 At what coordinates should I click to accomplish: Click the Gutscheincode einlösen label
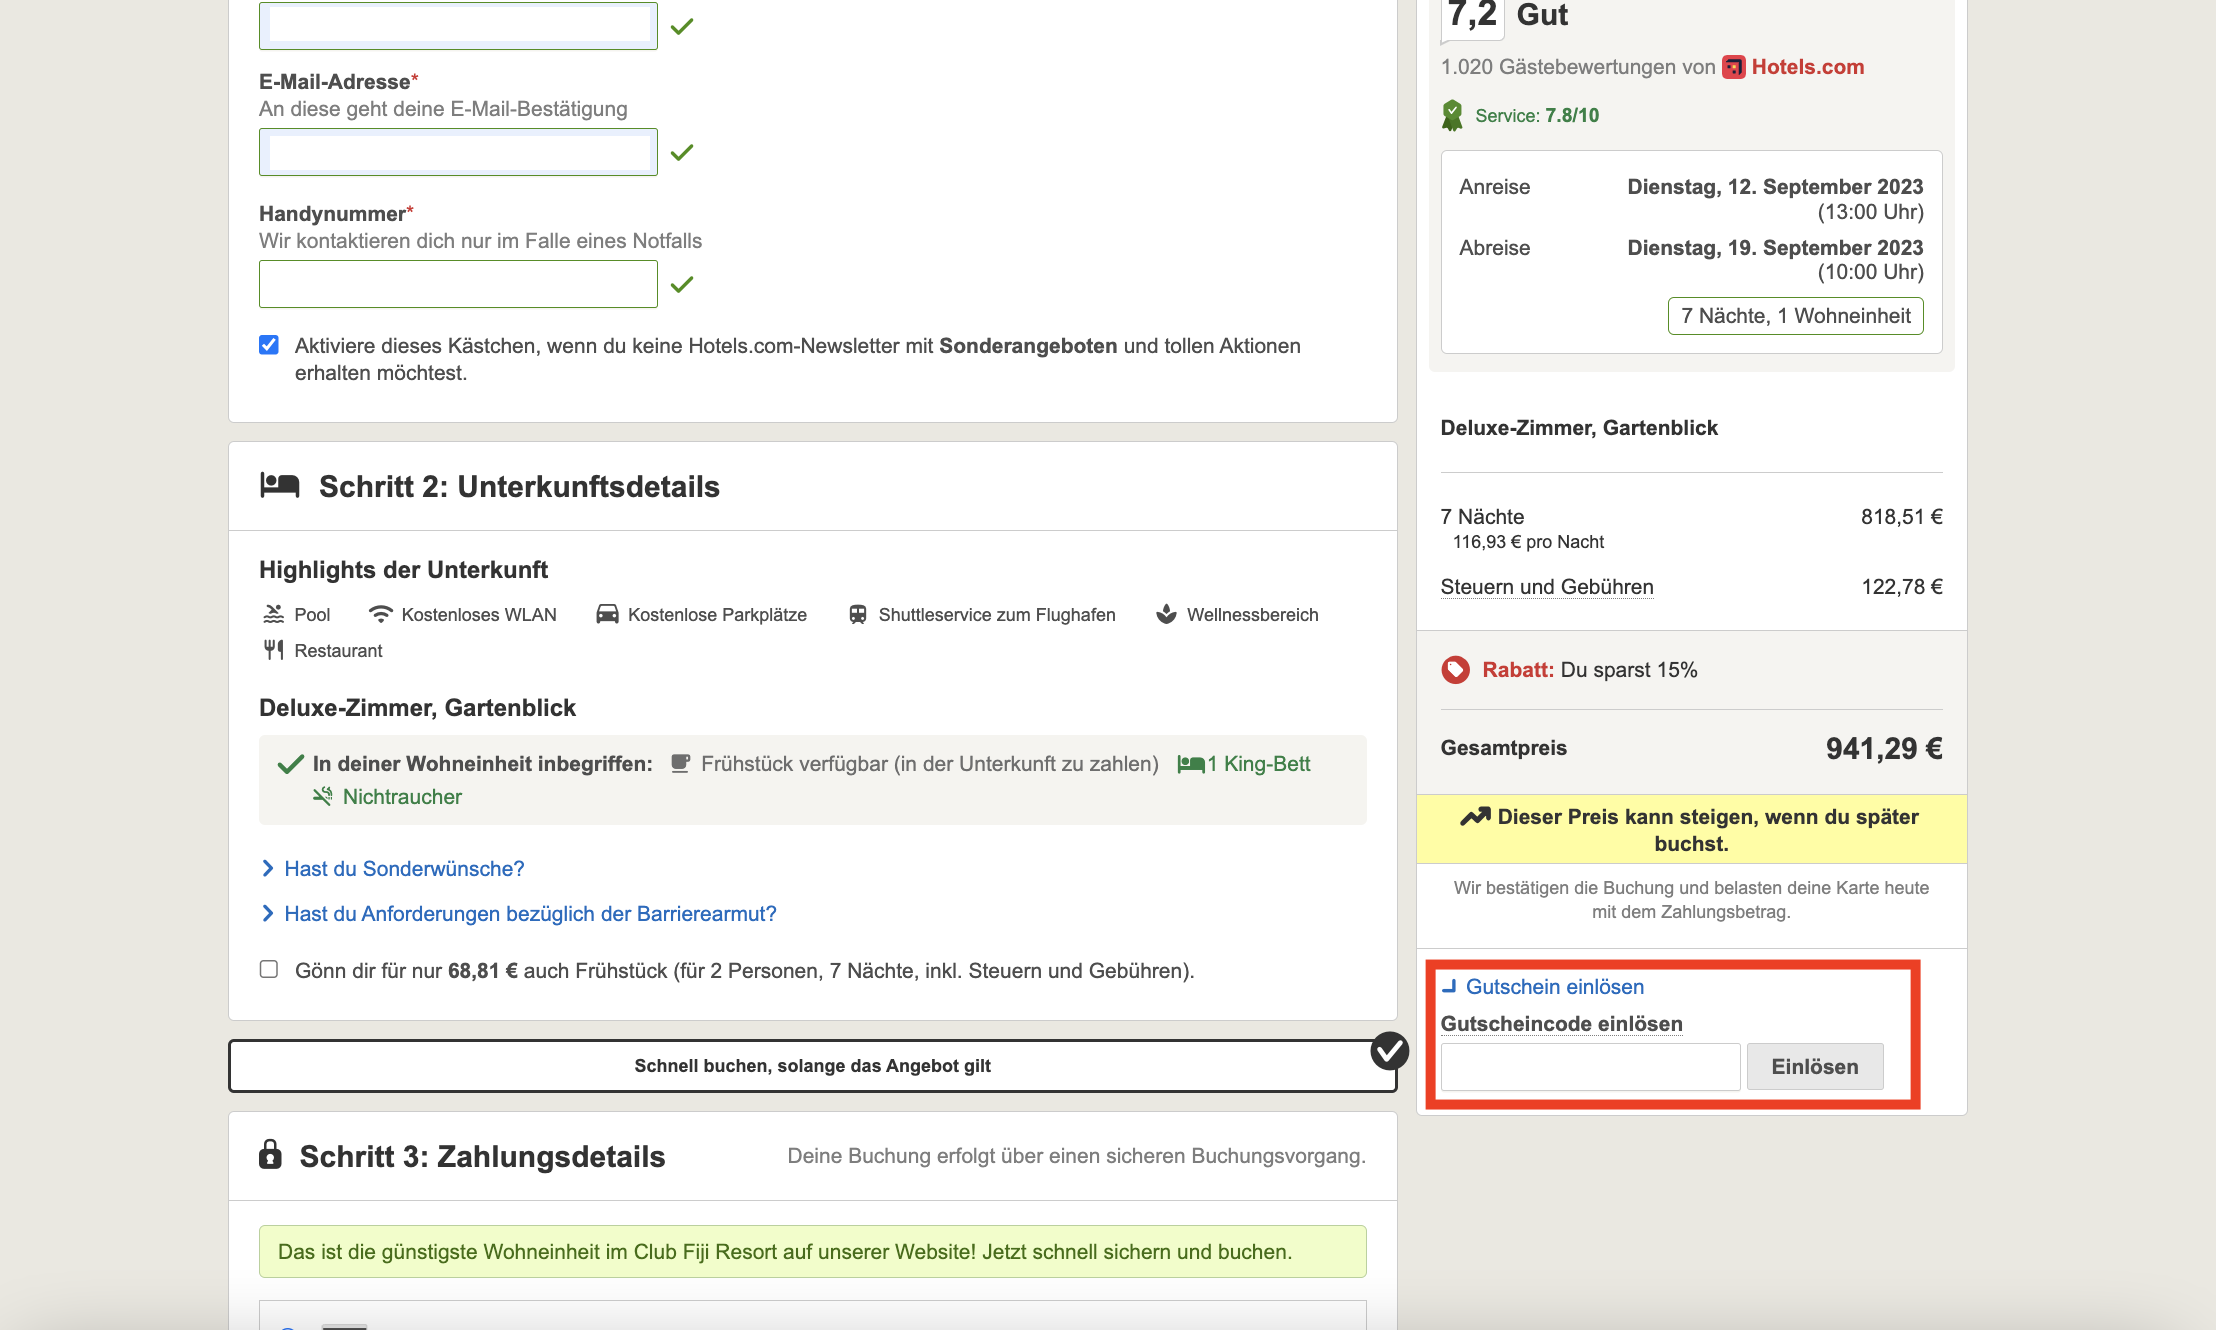pyautogui.click(x=1561, y=1024)
